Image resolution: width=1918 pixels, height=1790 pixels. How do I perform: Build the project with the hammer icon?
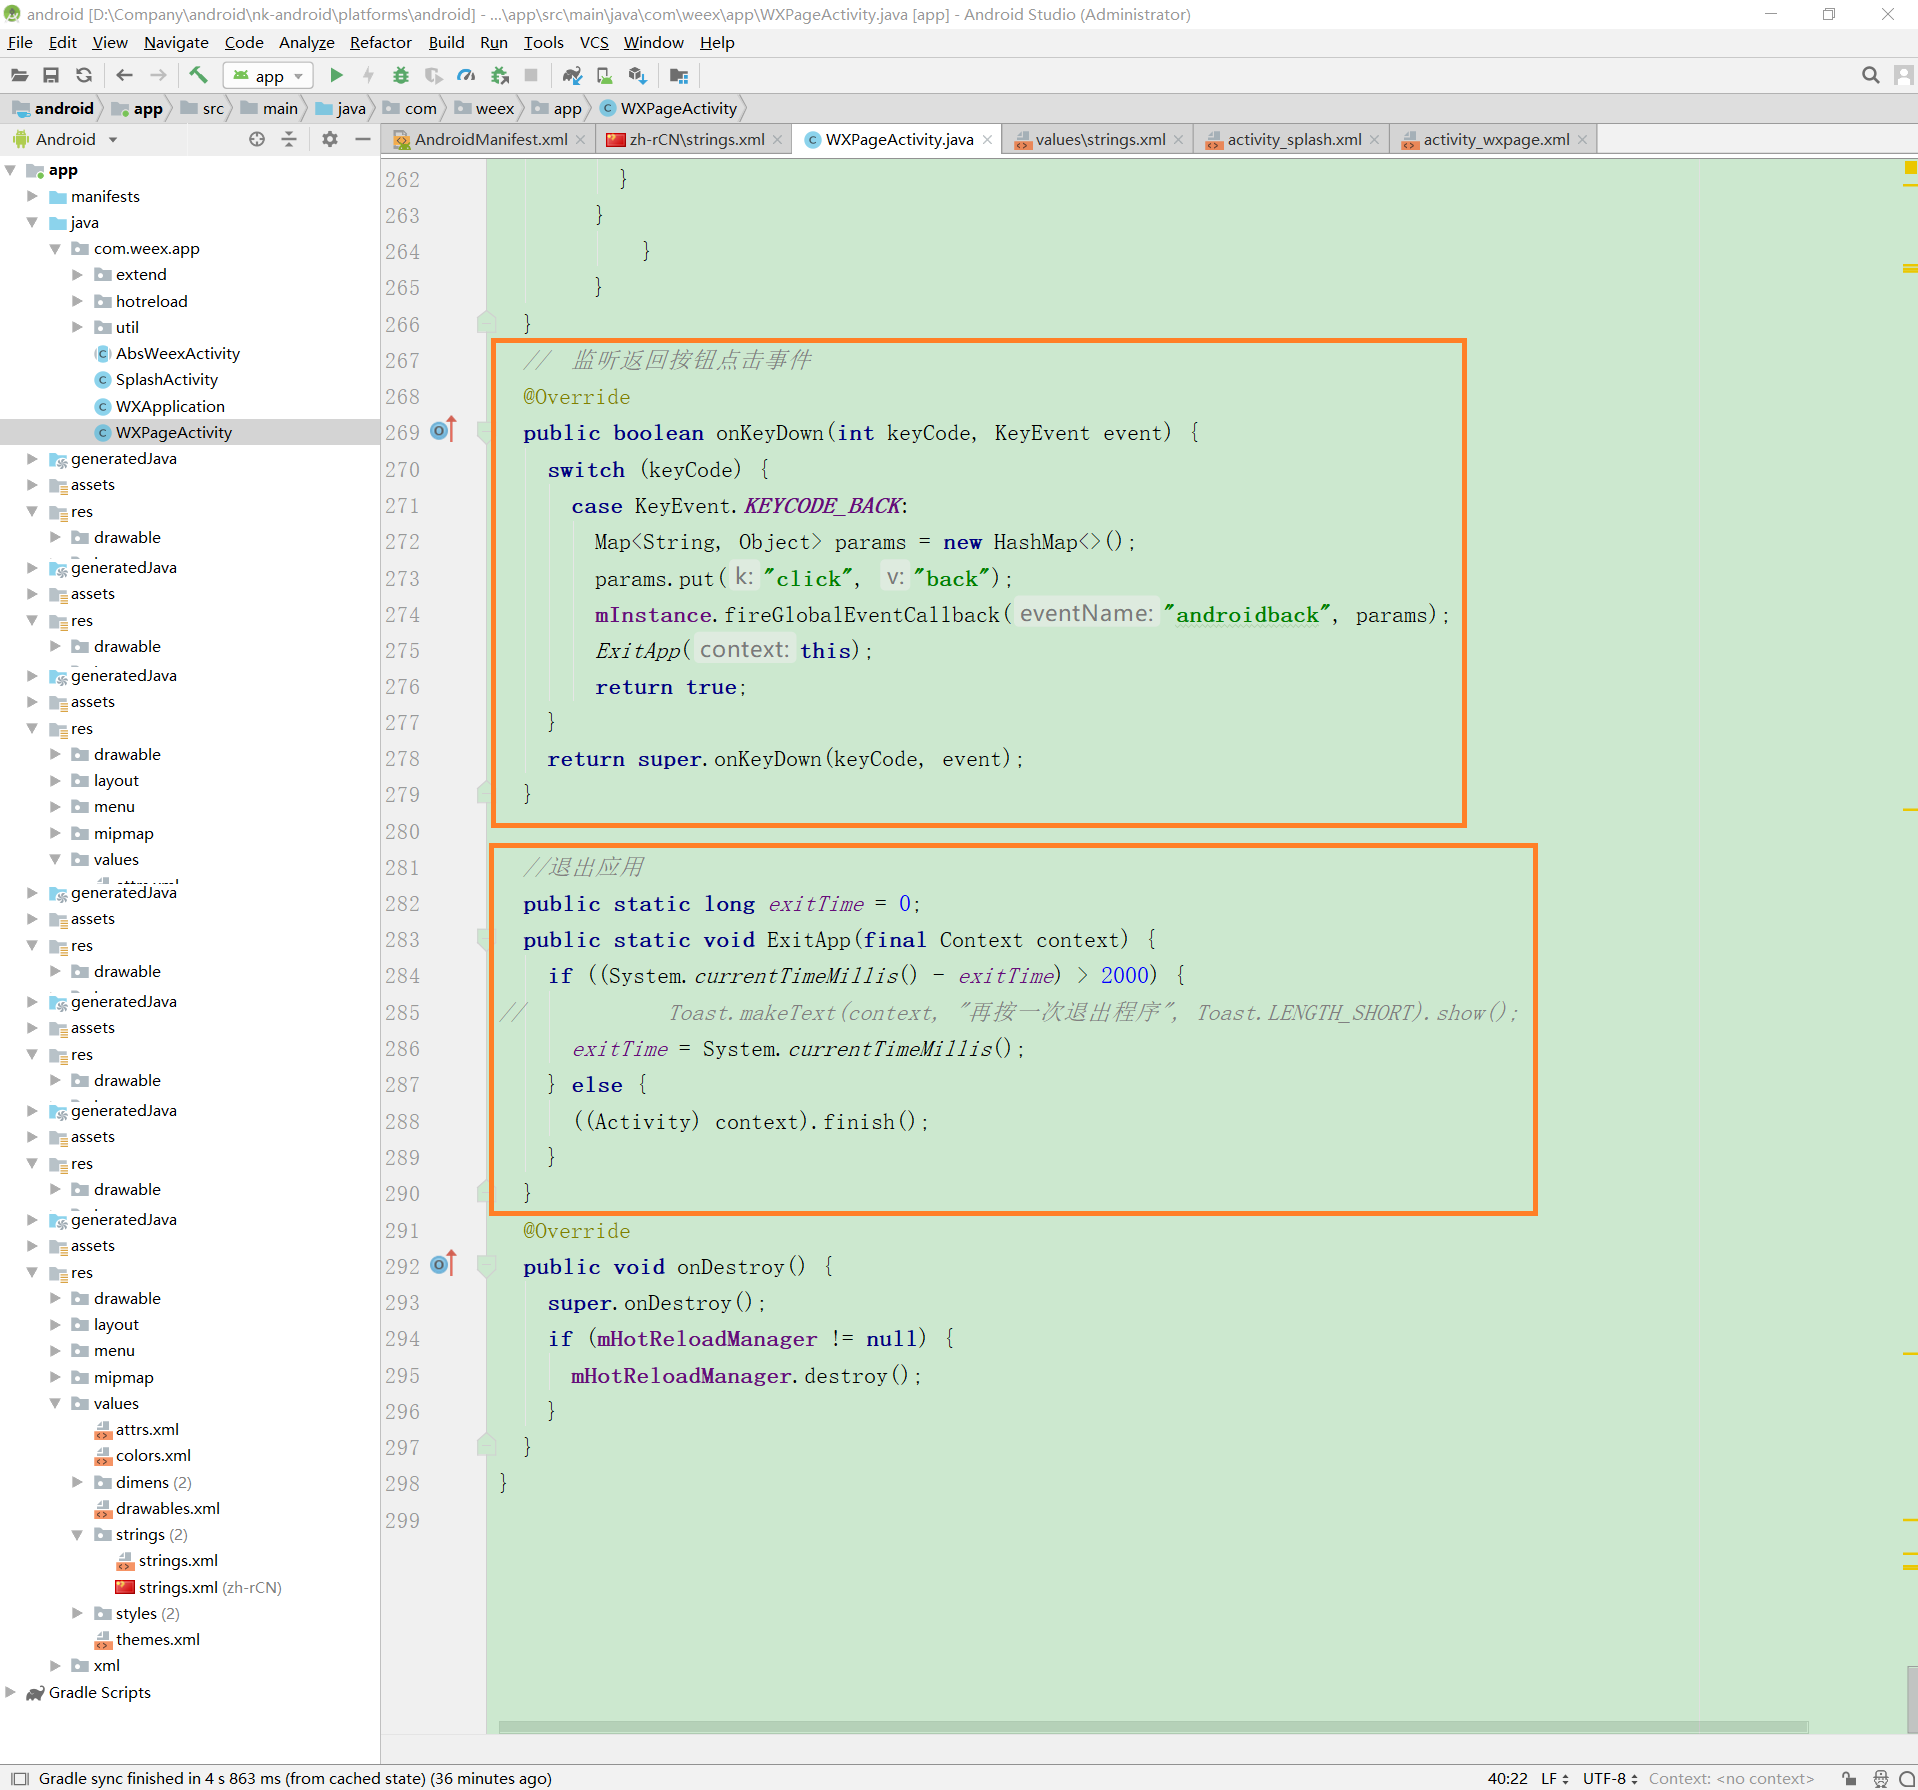pyautogui.click(x=197, y=75)
